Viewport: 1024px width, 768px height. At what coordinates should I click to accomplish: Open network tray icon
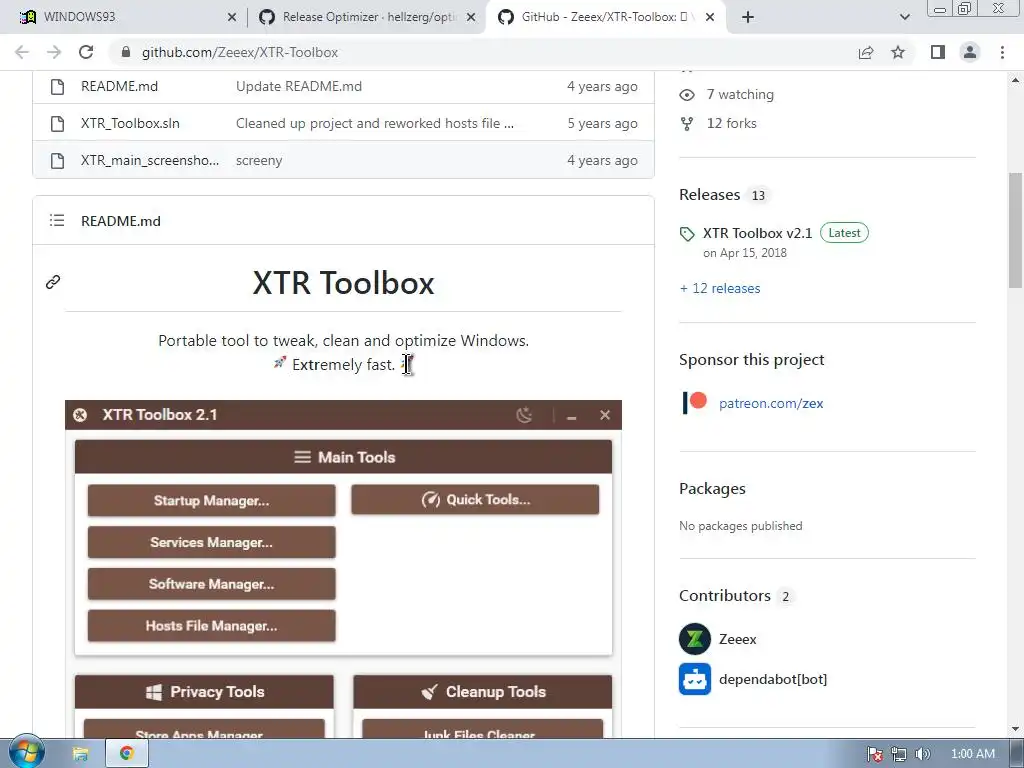pyautogui.click(x=899, y=754)
